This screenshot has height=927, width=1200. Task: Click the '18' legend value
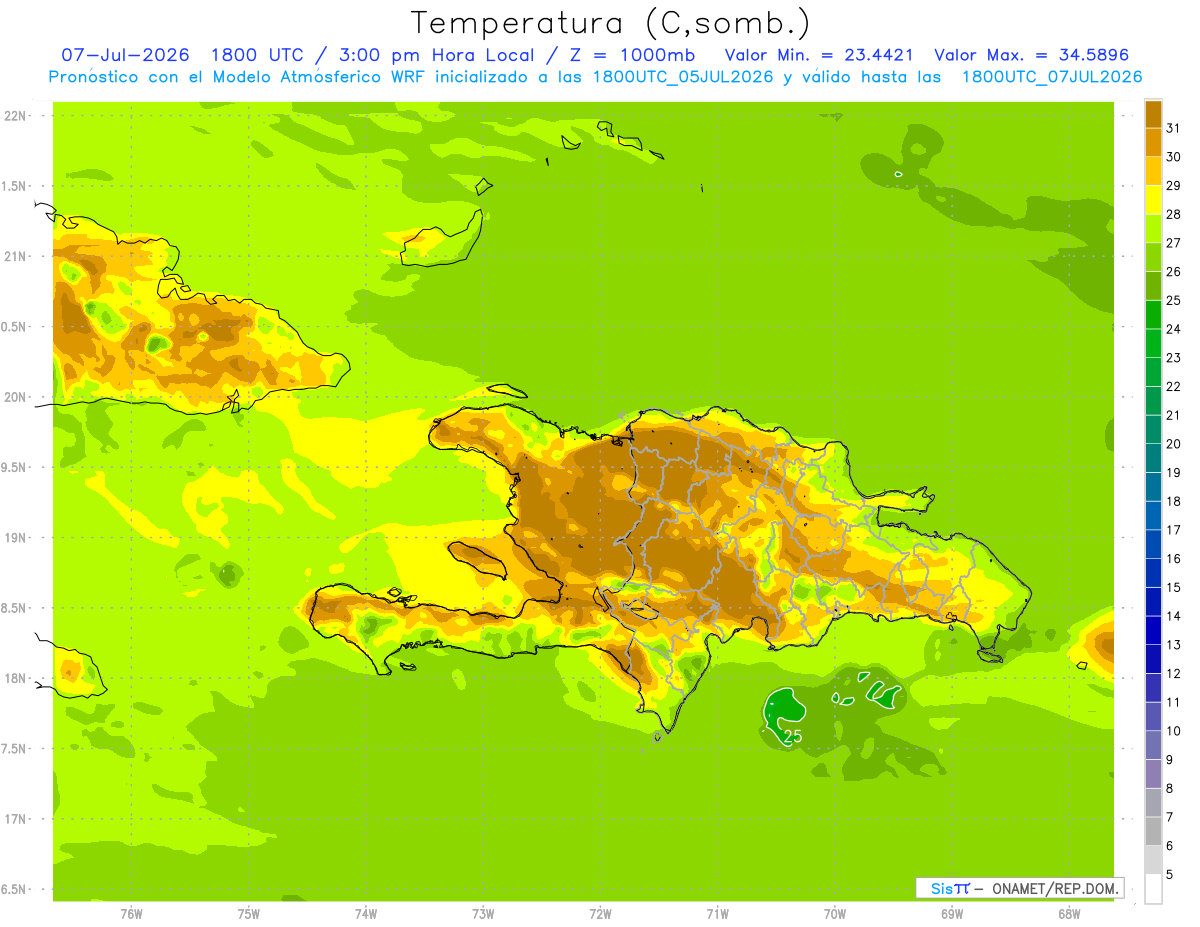(x=1174, y=501)
